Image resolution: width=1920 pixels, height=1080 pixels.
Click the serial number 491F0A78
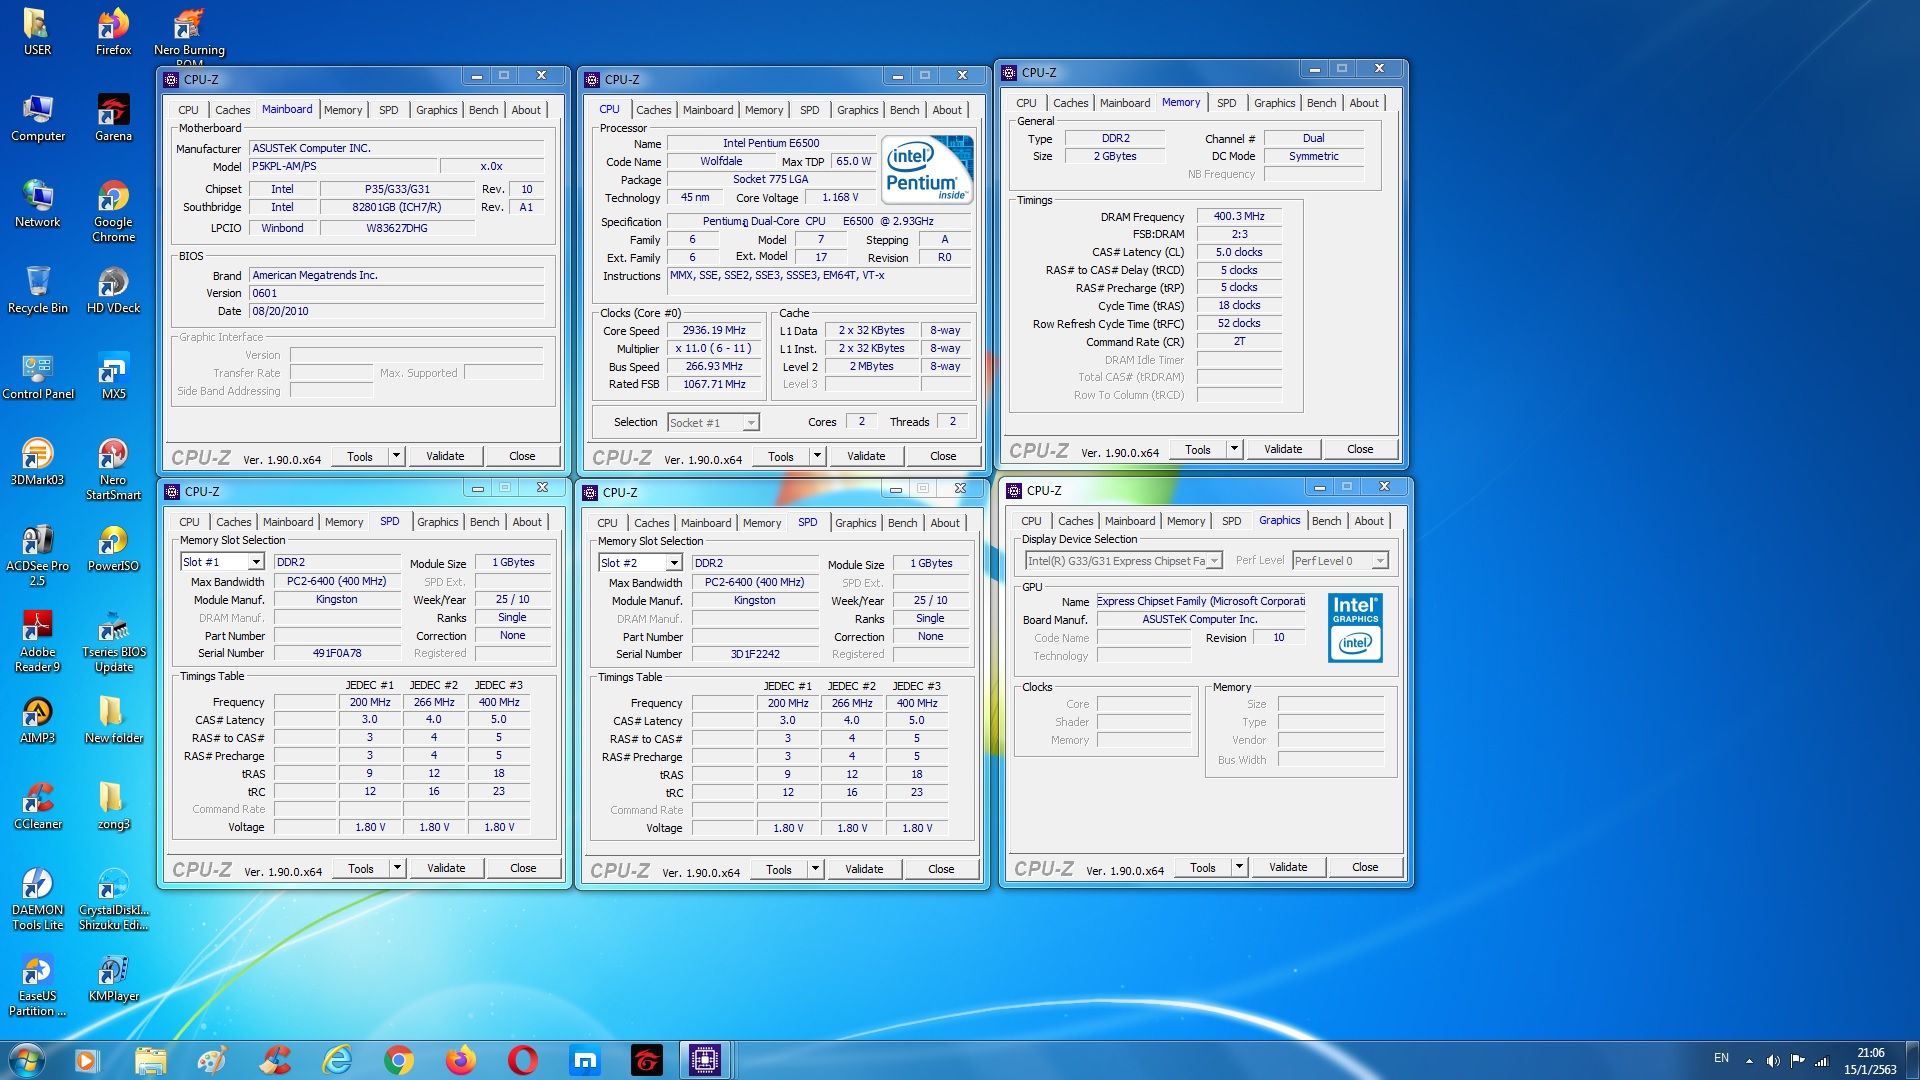[337, 654]
